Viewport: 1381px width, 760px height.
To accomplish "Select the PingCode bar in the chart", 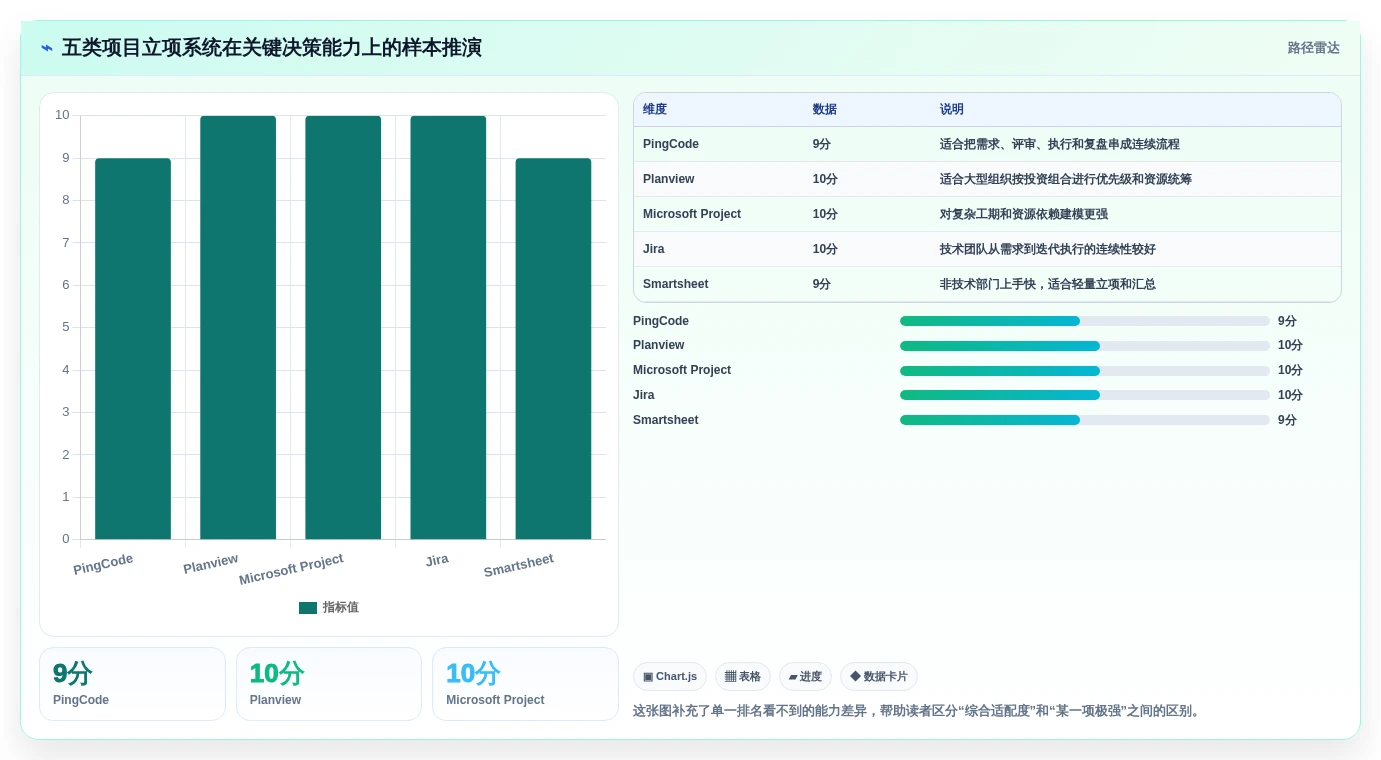I will [x=133, y=349].
